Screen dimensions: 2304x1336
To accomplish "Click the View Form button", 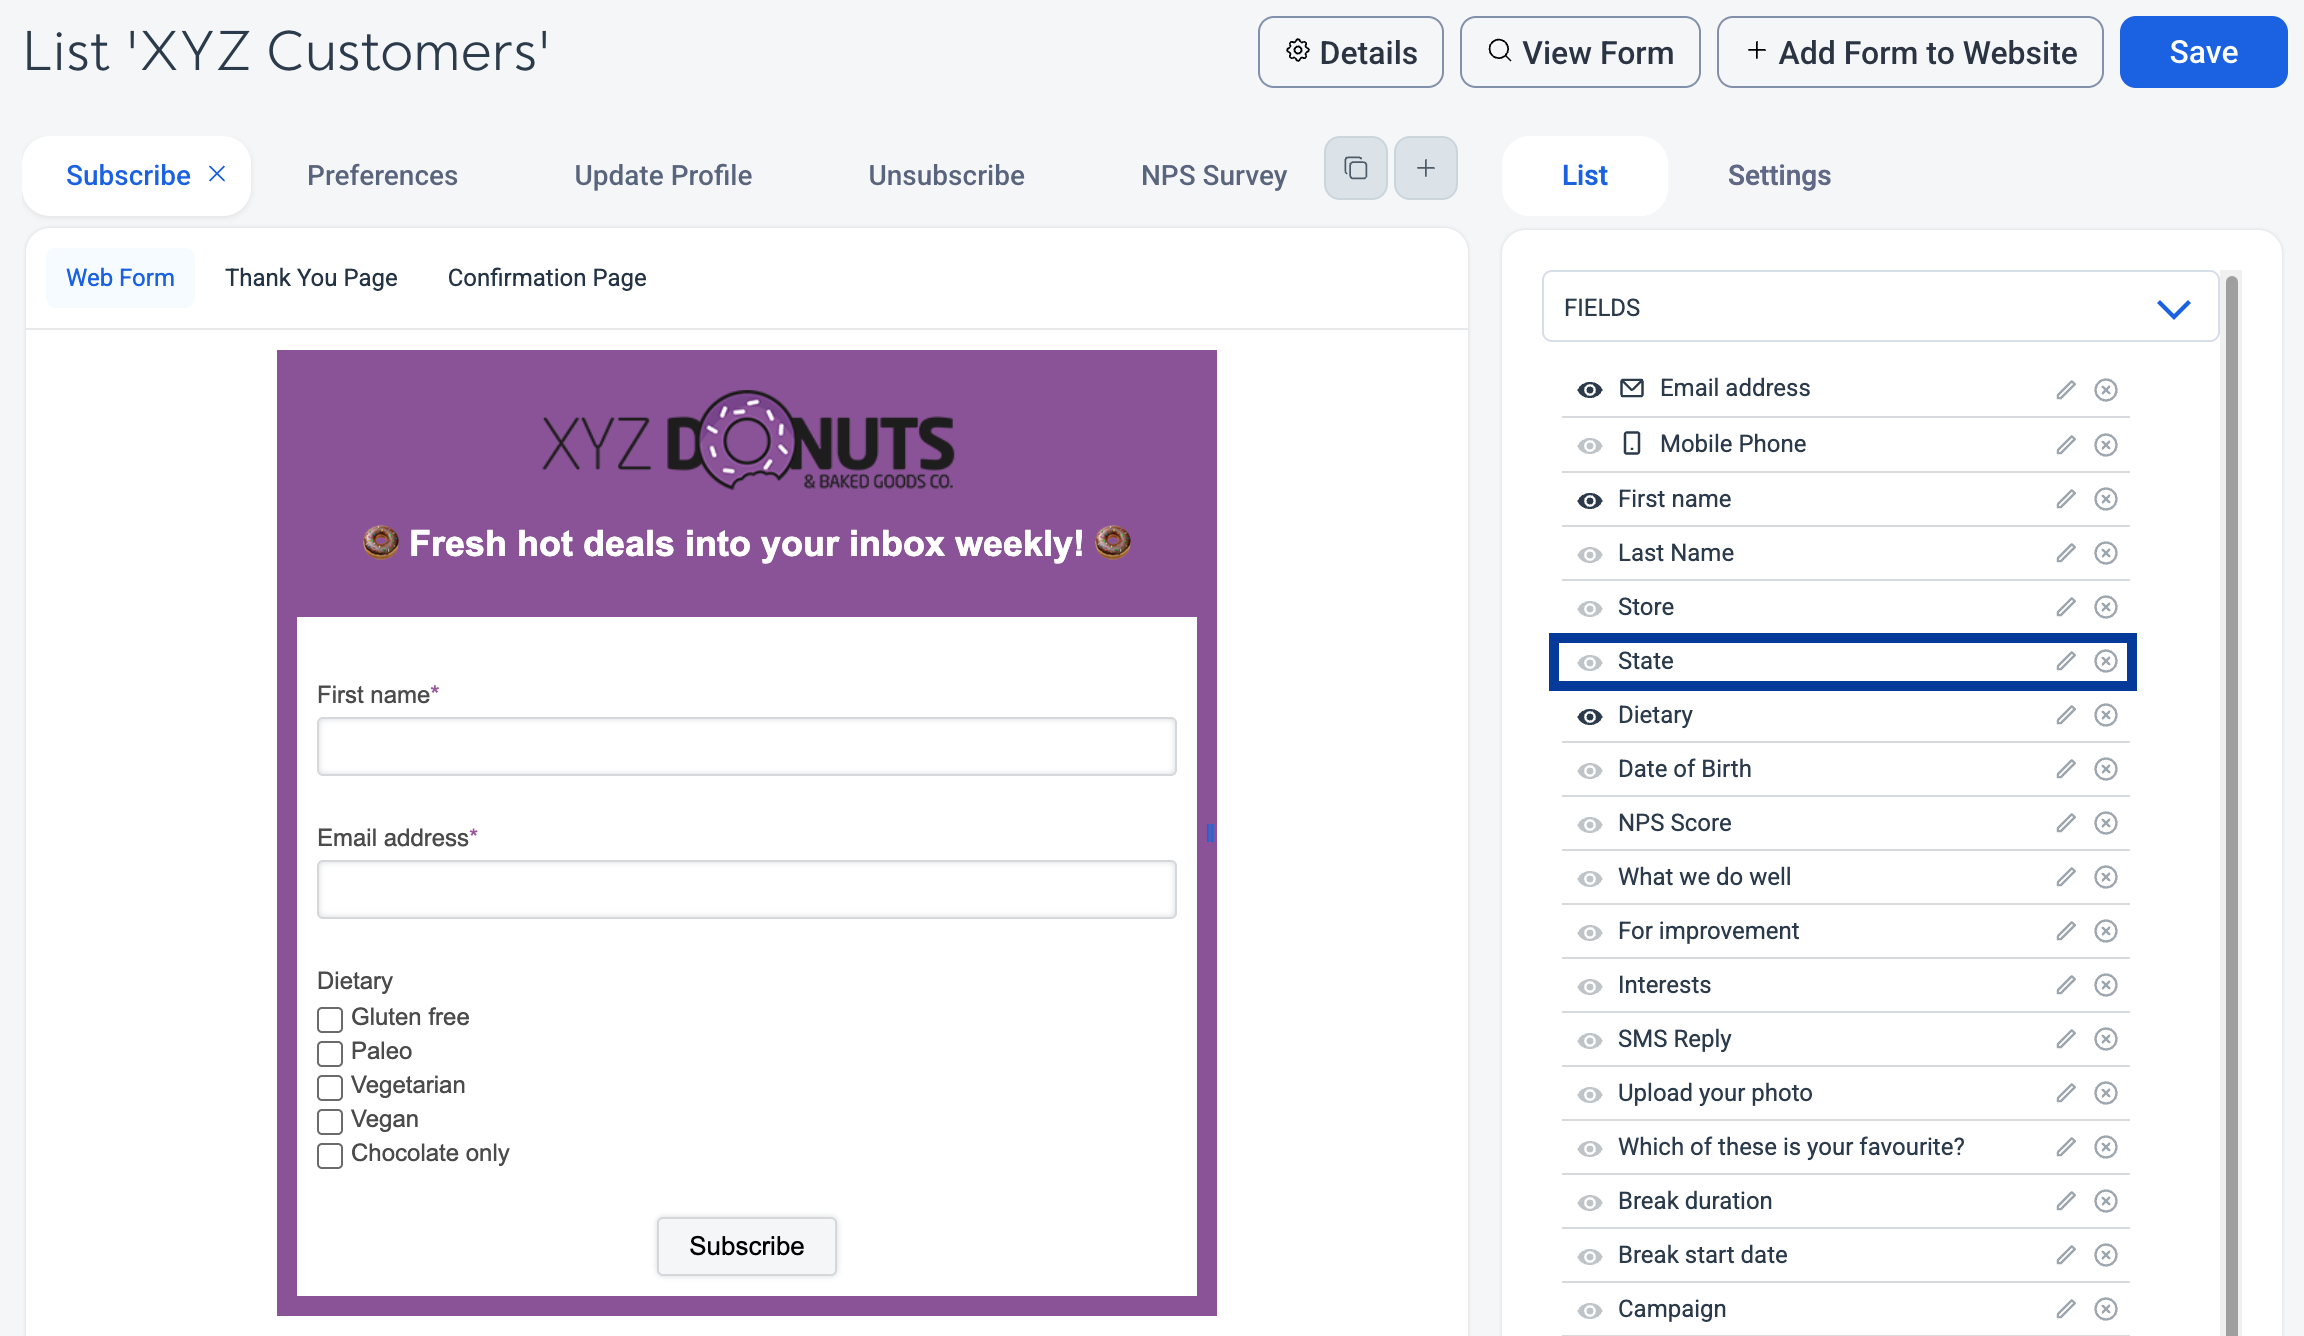I will [1580, 52].
